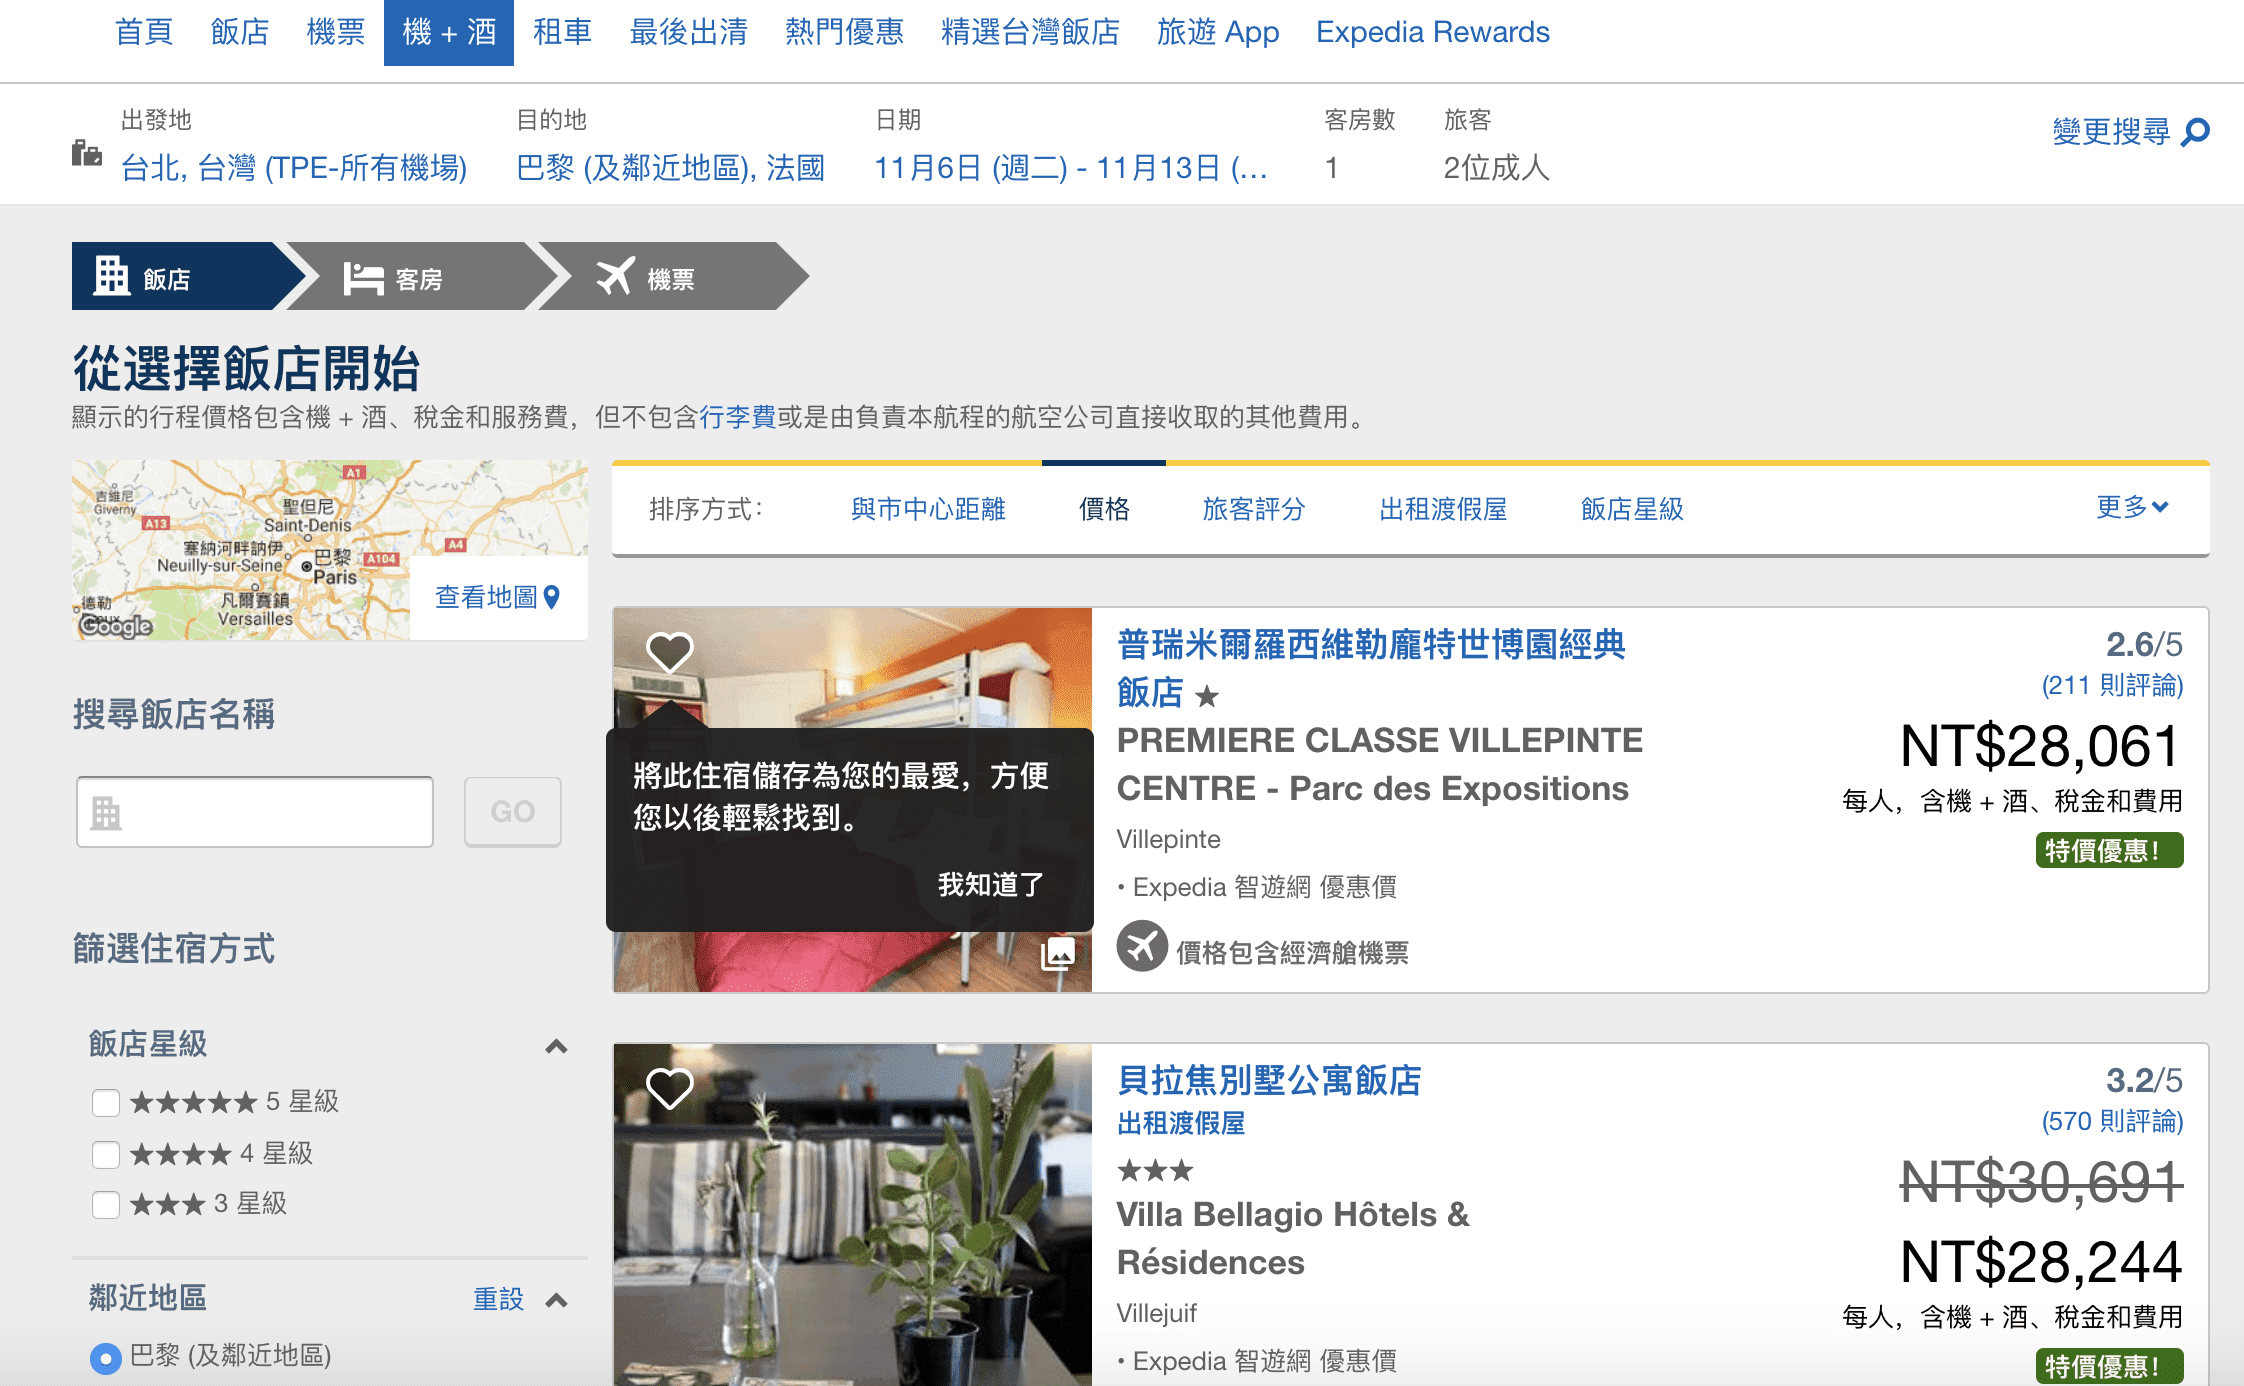Viewport: 2244px width, 1386px height.
Task: Select the 客房 step in progress bar
Action: (x=422, y=277)
